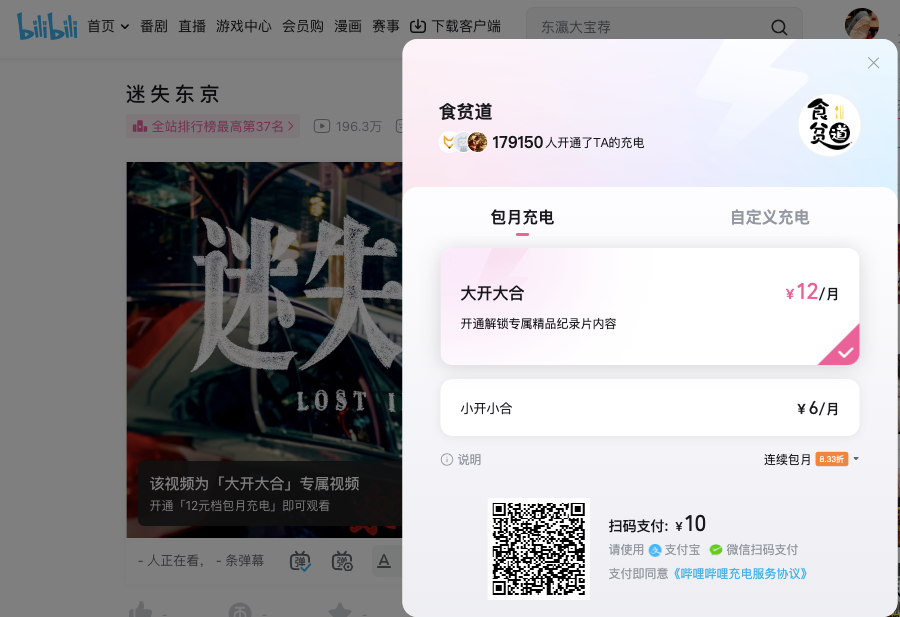
Task: Select the 小开小合 ¥6 plan
Action: pos(650,407)
